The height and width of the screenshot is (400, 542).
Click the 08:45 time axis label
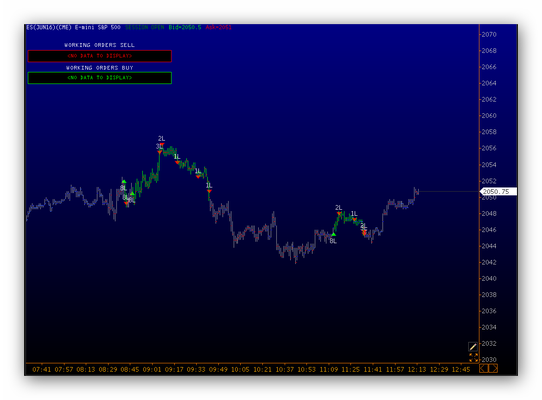(130, 370)
